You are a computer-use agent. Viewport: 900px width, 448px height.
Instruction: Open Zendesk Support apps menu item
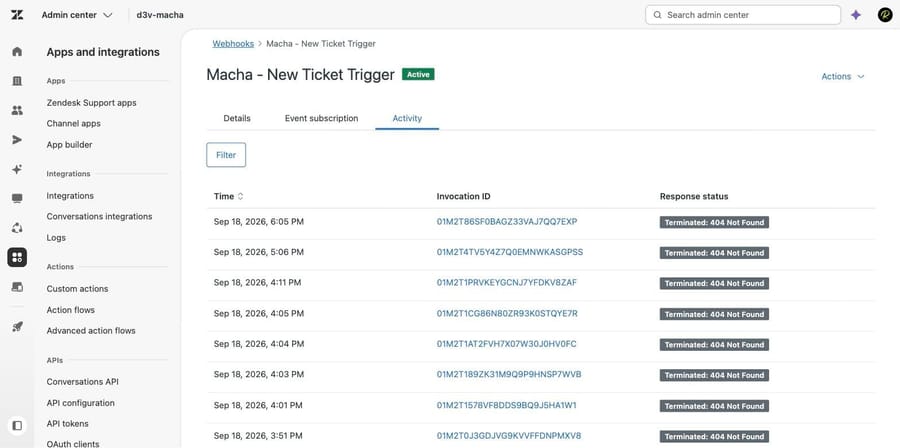pyautogui.click(x=91, y=103)
